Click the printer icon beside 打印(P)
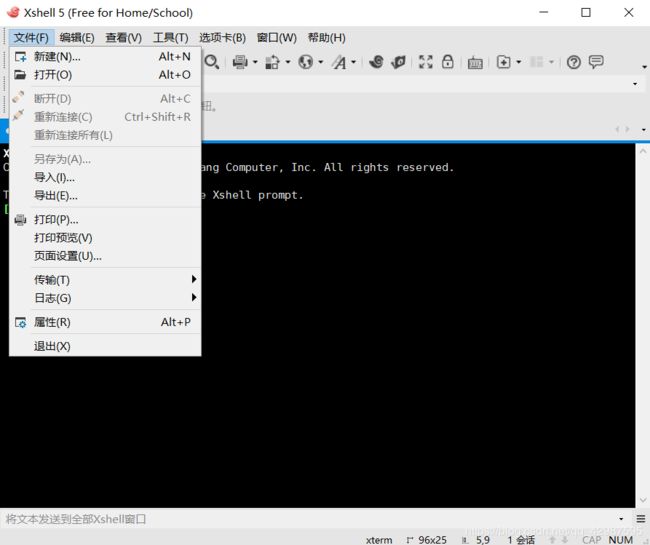 pos(20,220)
